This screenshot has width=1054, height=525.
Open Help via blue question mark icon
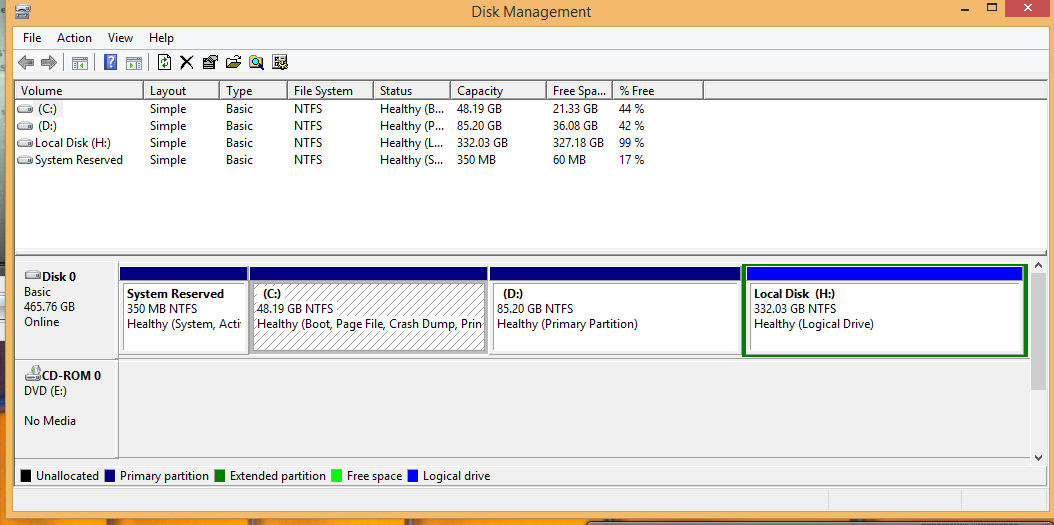pyautogui.click(x=111, y=63)
